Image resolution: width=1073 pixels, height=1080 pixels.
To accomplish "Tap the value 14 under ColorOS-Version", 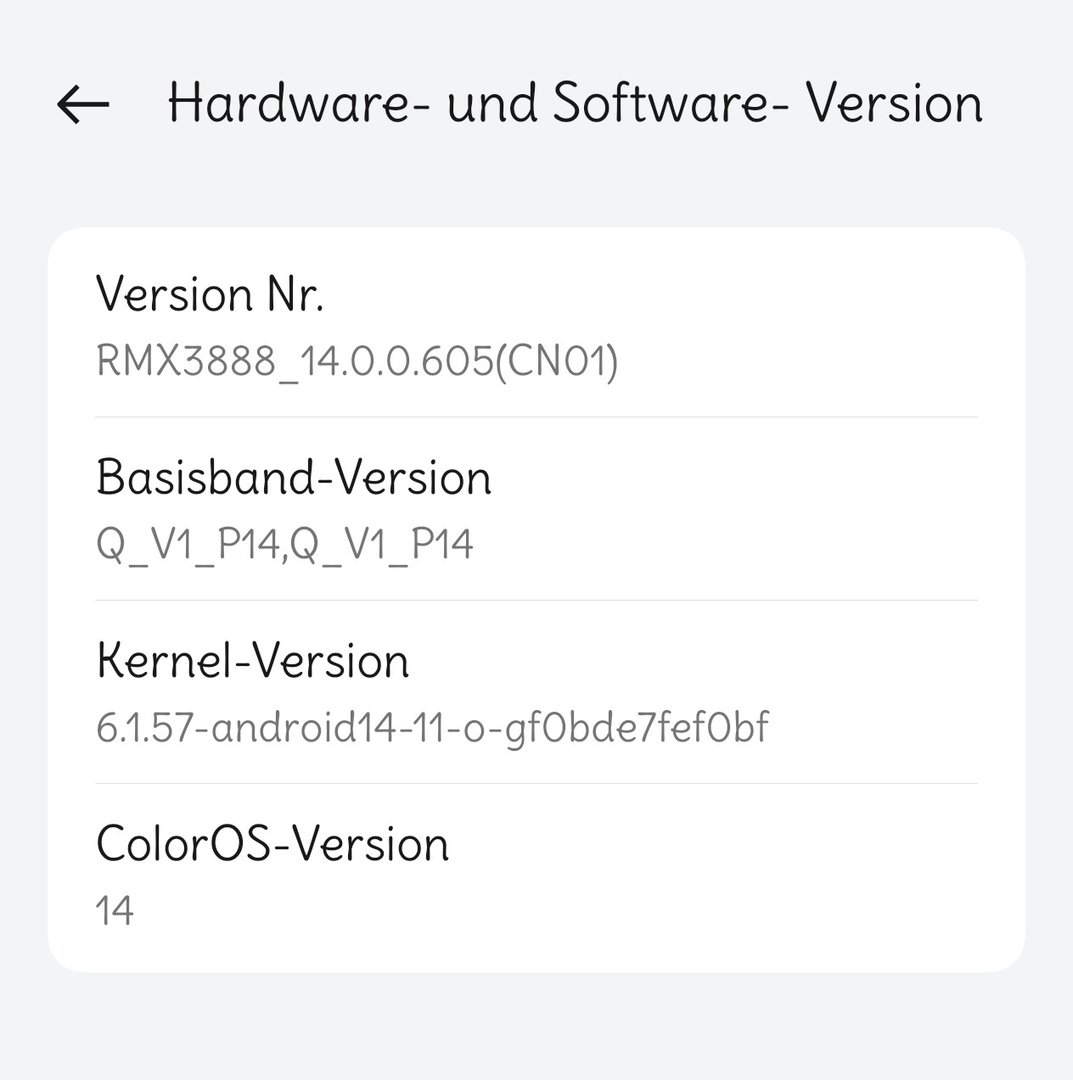I will 115,911.
